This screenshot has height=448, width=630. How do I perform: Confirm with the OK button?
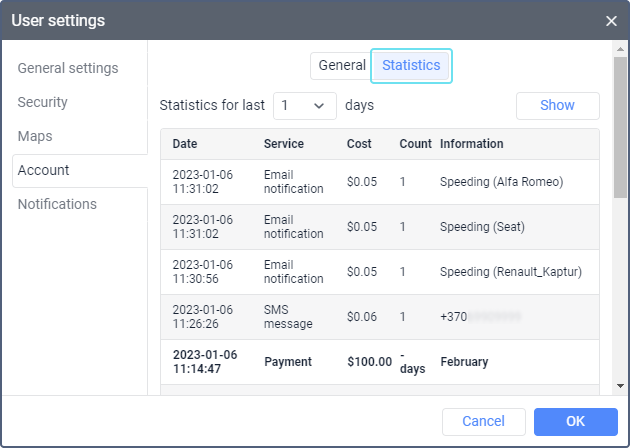coord(575,421)
